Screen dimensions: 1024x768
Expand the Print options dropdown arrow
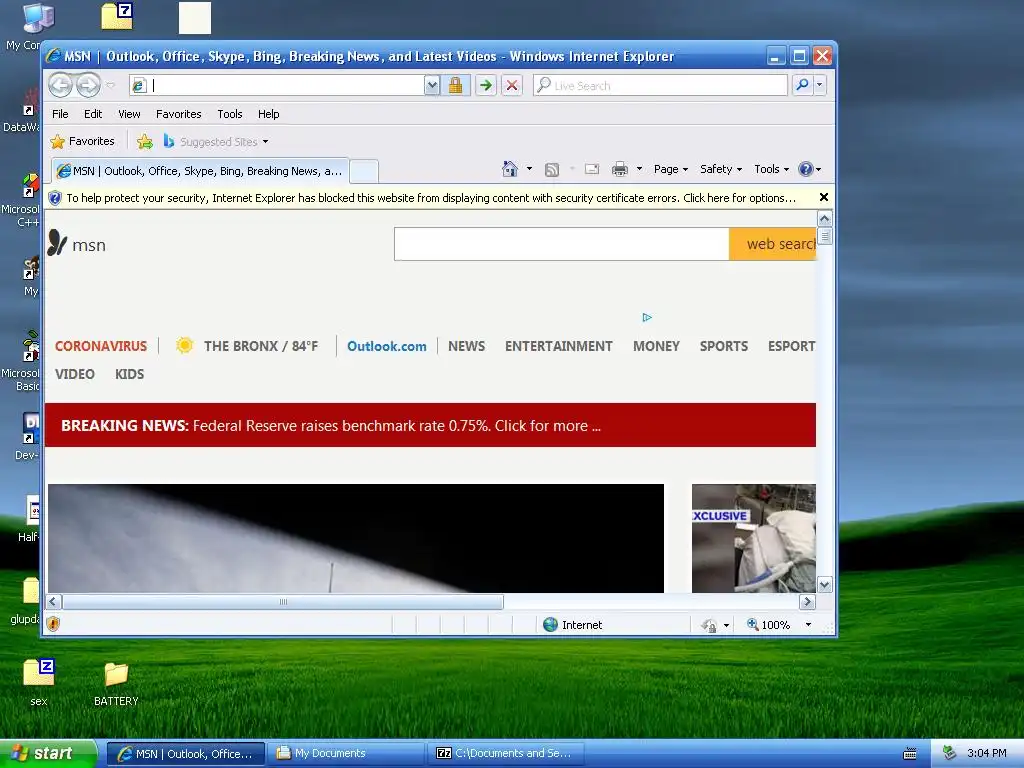(639, 169)
